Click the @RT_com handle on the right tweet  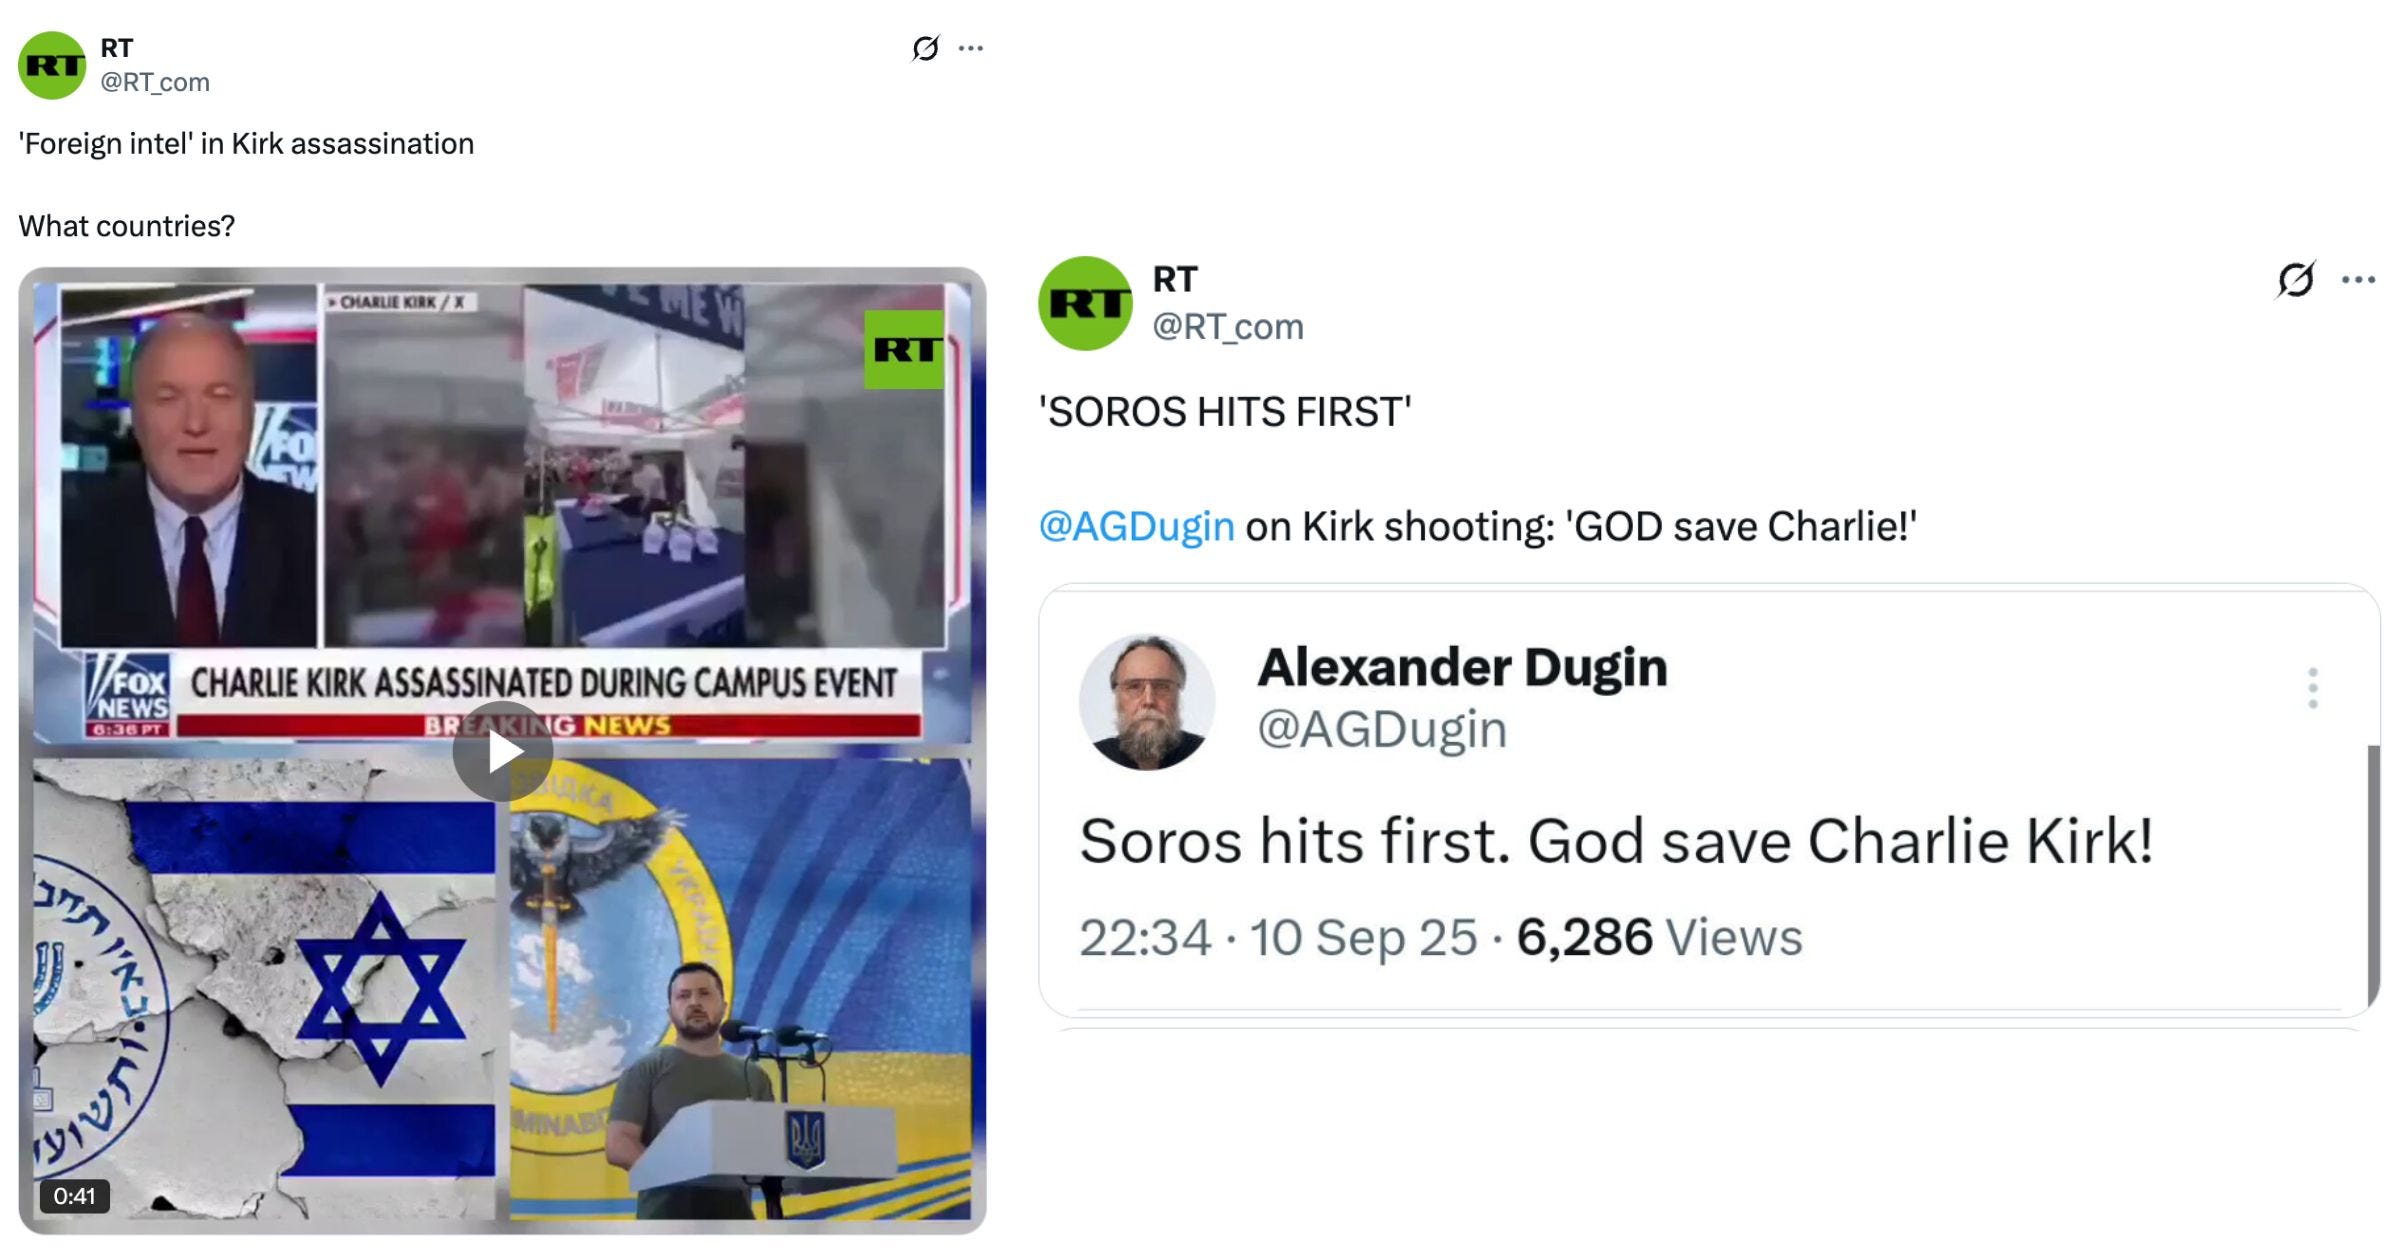click(1228, 327)
